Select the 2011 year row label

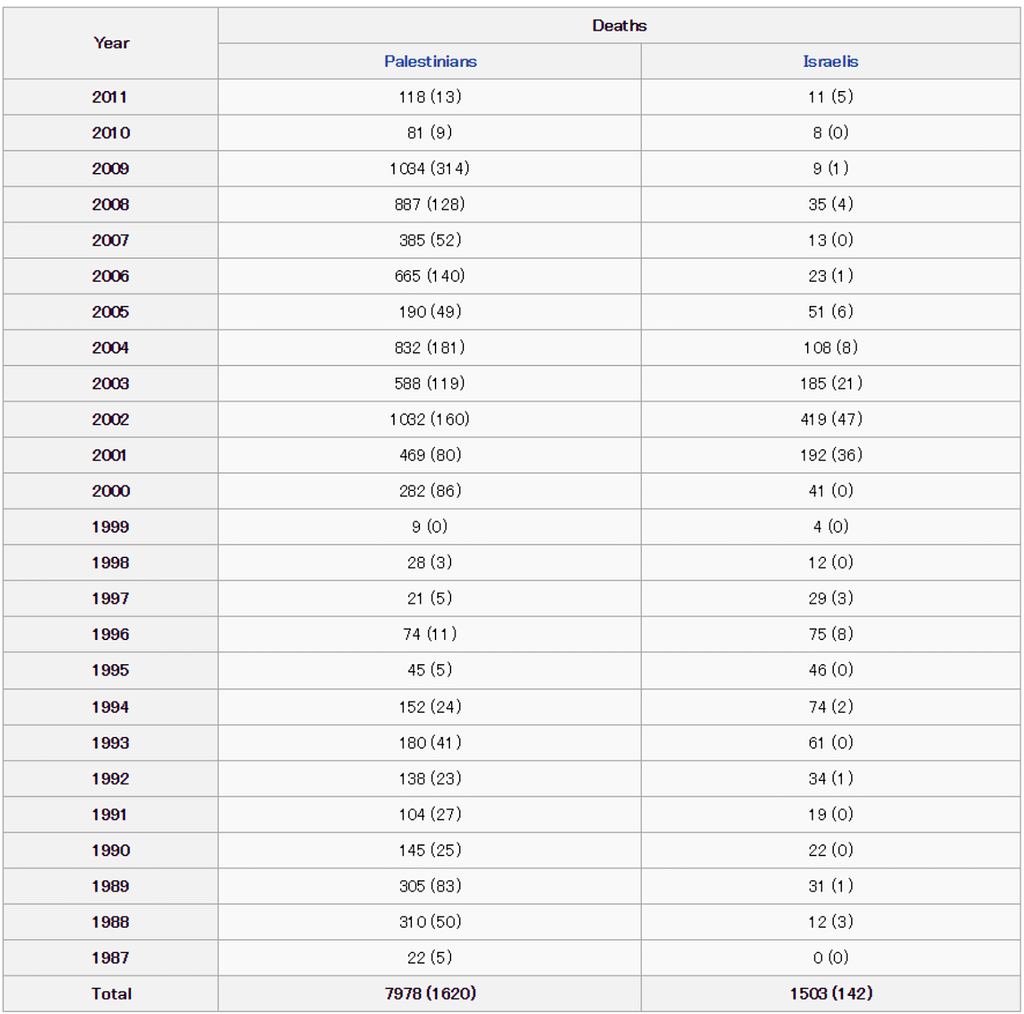pos(110,97)
